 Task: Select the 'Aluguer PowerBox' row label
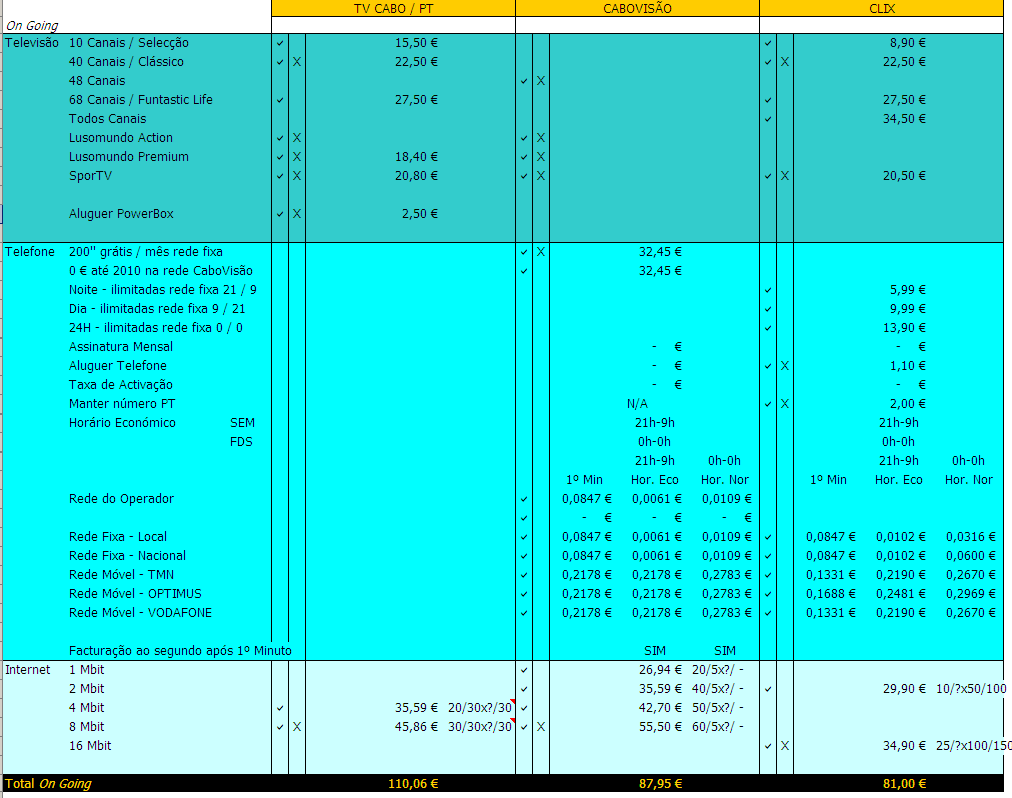point(121,214)
